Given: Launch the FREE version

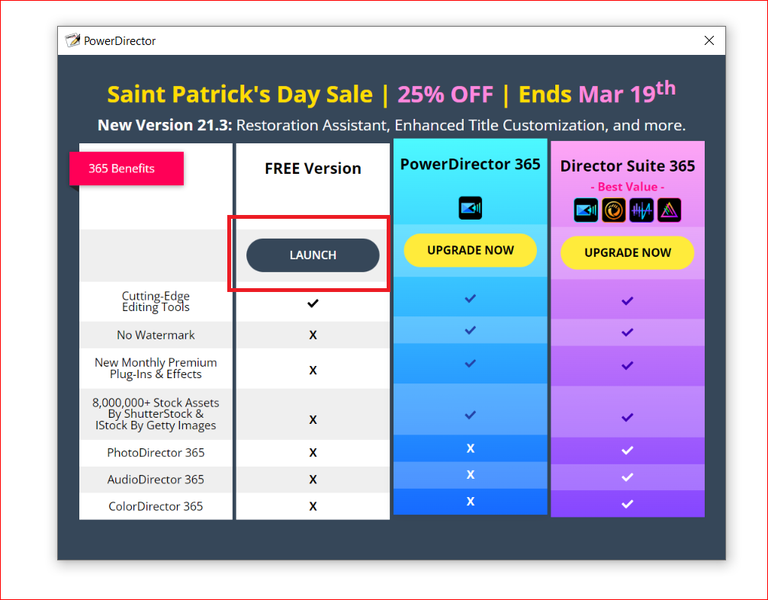Looking at the screenshot, I should tap(313, 255).
